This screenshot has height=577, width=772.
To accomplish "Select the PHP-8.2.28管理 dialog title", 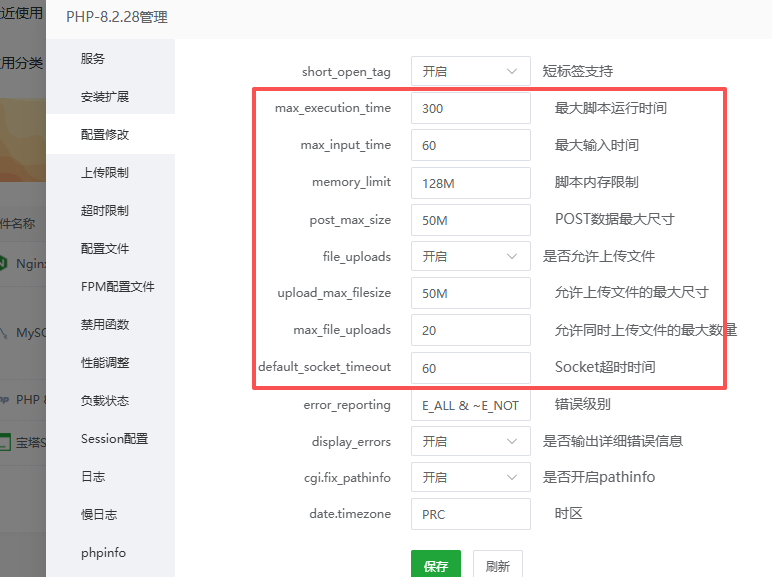I will coord(117,17).
